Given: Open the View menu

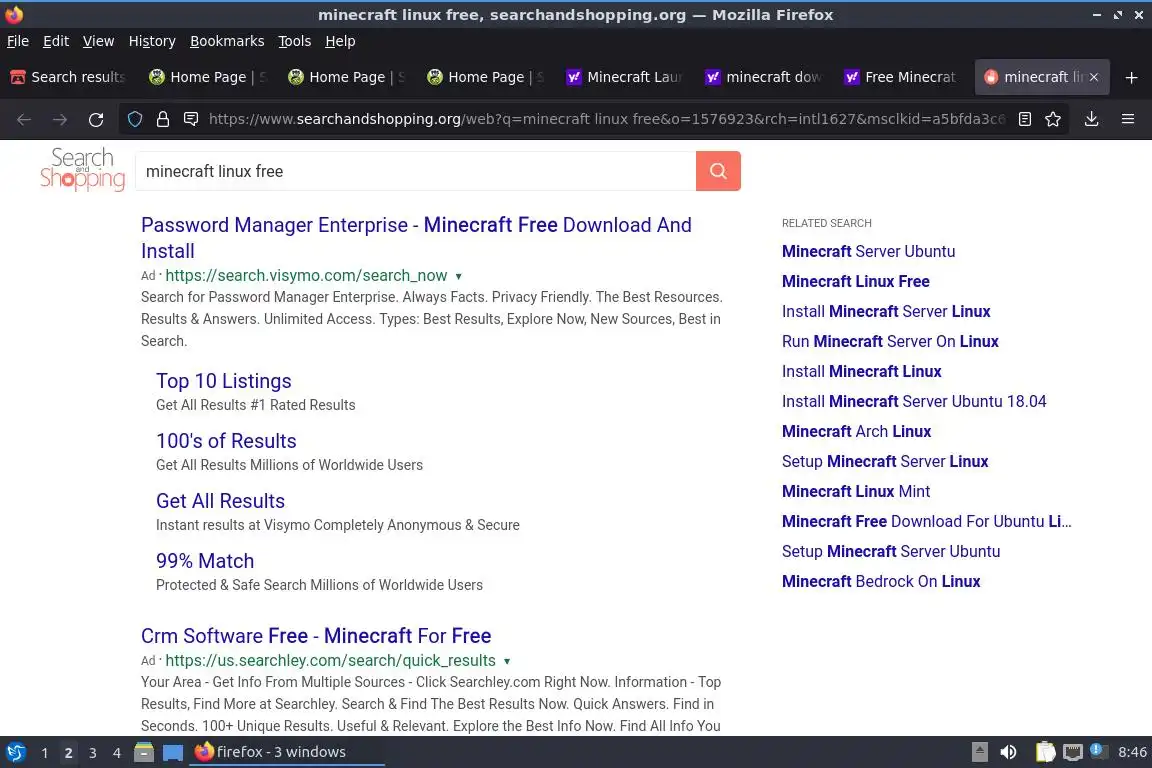Looking at the screenshot, I should [98, 41].
